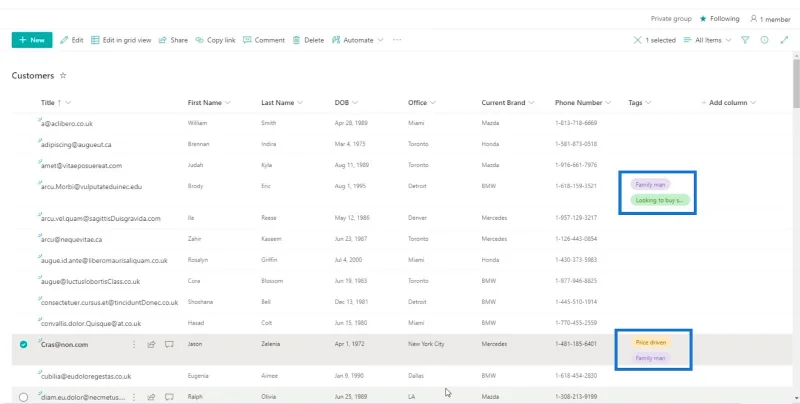The height and width of the screenshot is (404, 800).
Task: Click share icon on Cras@non.com row
Action: pyautogui.click(x=151, y=344)
